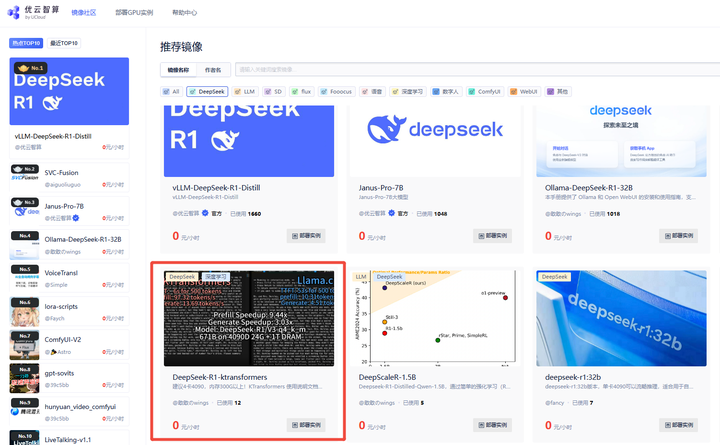This screenshot has width=720, height=445.
Task: Open ComfyUI-V2 in the top 10 list
Action: point(63,339)
